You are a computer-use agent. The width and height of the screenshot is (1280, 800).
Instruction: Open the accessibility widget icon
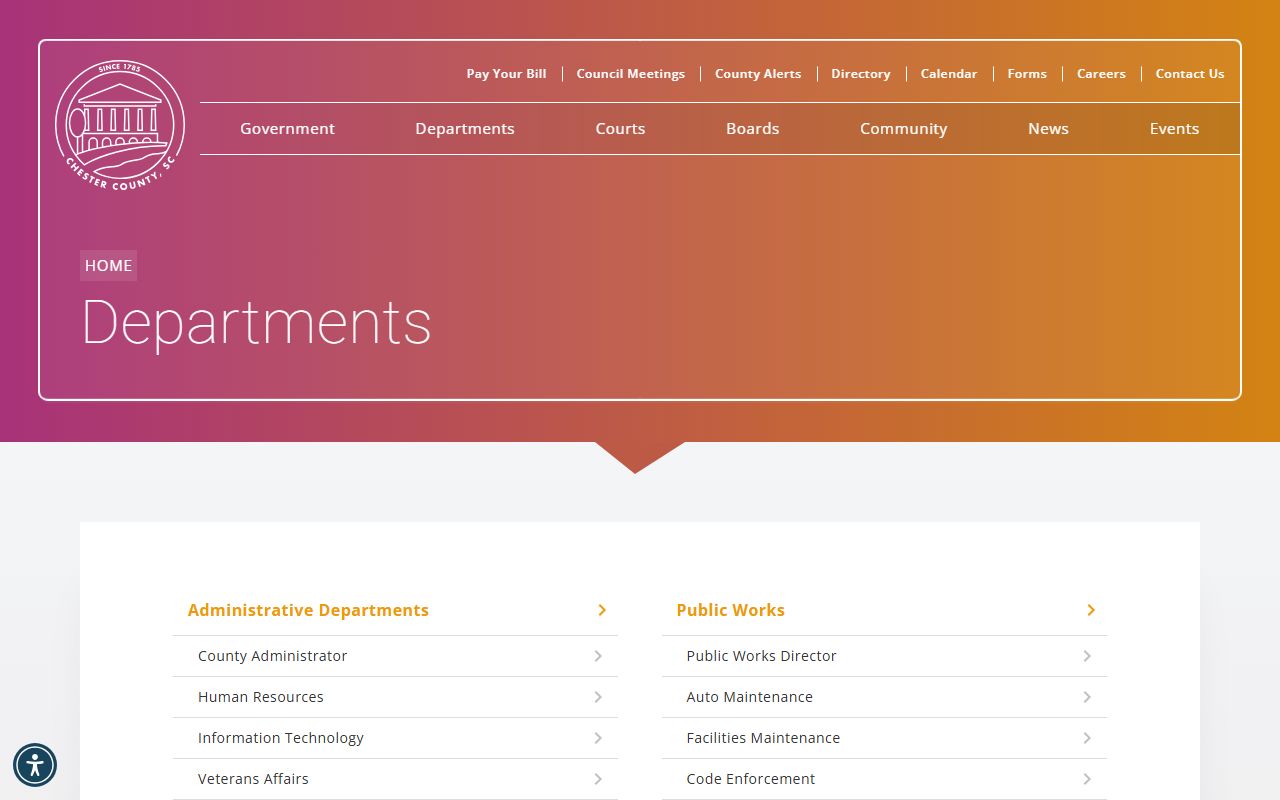(x=35, y=765)
